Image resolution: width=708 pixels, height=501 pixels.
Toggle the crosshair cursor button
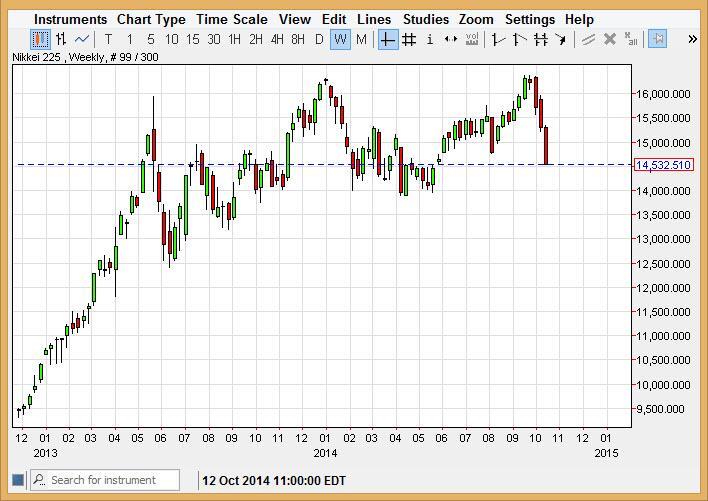(387, 39)
